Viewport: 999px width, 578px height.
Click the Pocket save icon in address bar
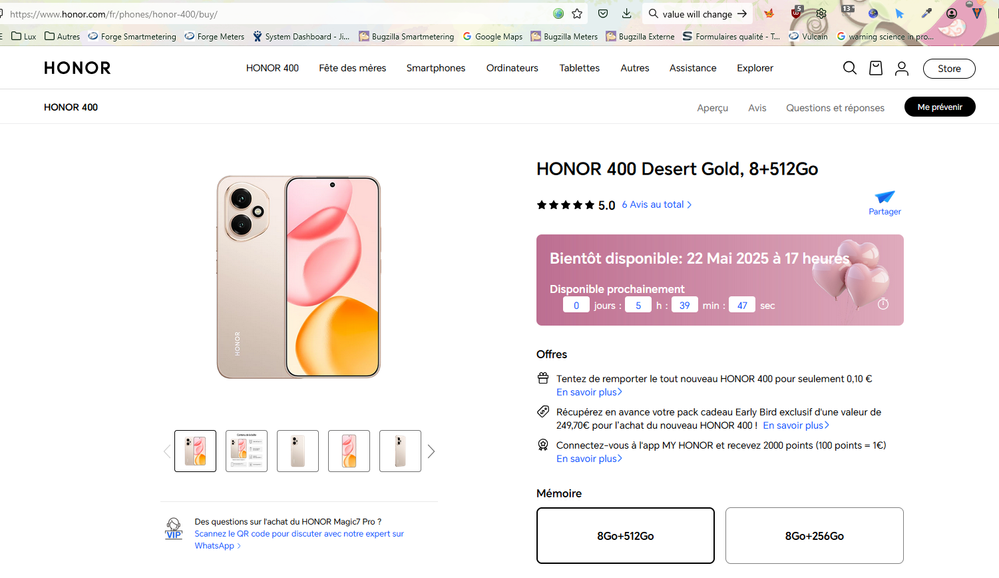602,14
